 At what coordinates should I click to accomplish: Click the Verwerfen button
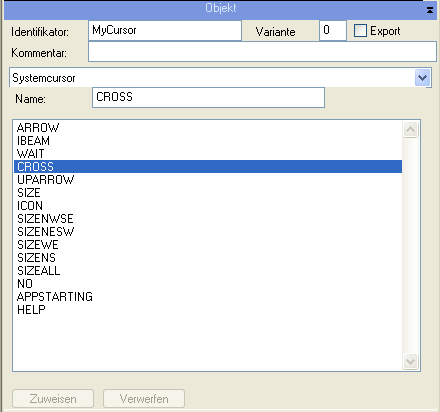(x=144, y=399)
